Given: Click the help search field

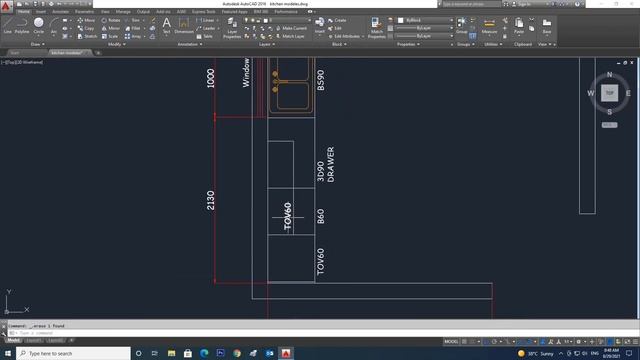Looking at the screenshot, I should [x=471, y=4].
